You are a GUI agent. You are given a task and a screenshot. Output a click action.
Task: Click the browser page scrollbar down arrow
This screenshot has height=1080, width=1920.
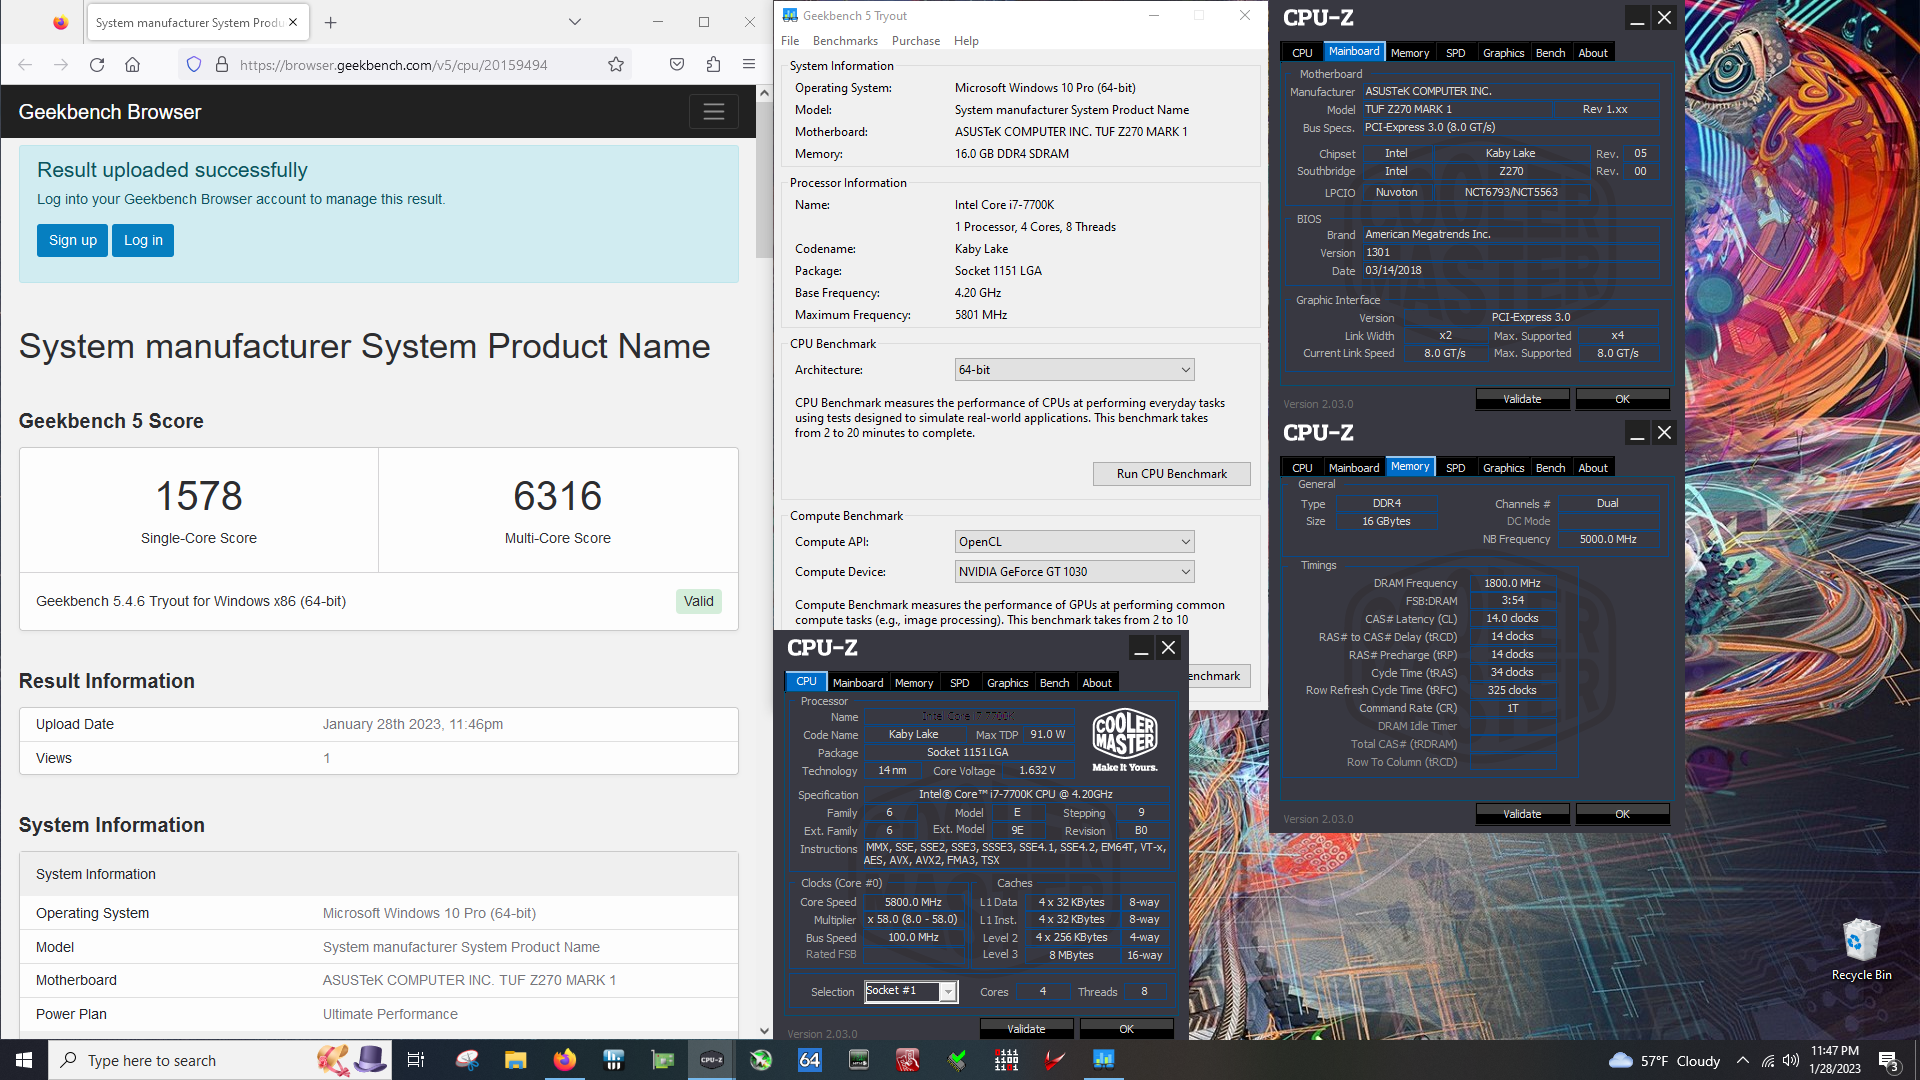pyautogui.click(x=764, y=1031)
